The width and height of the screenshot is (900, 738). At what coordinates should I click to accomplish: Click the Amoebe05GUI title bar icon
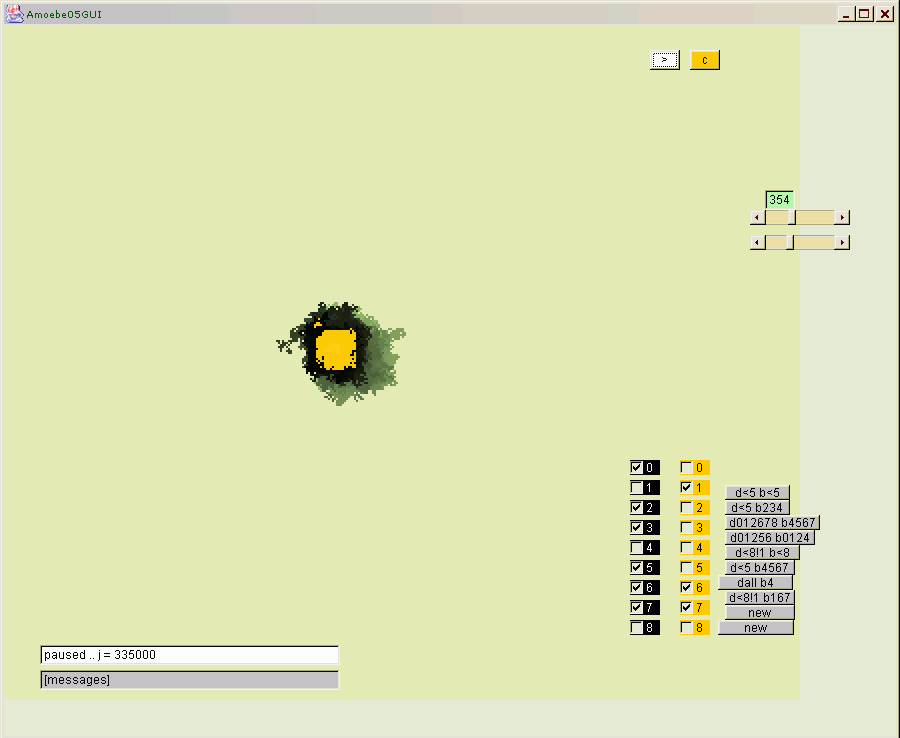[x=14, y=14]
